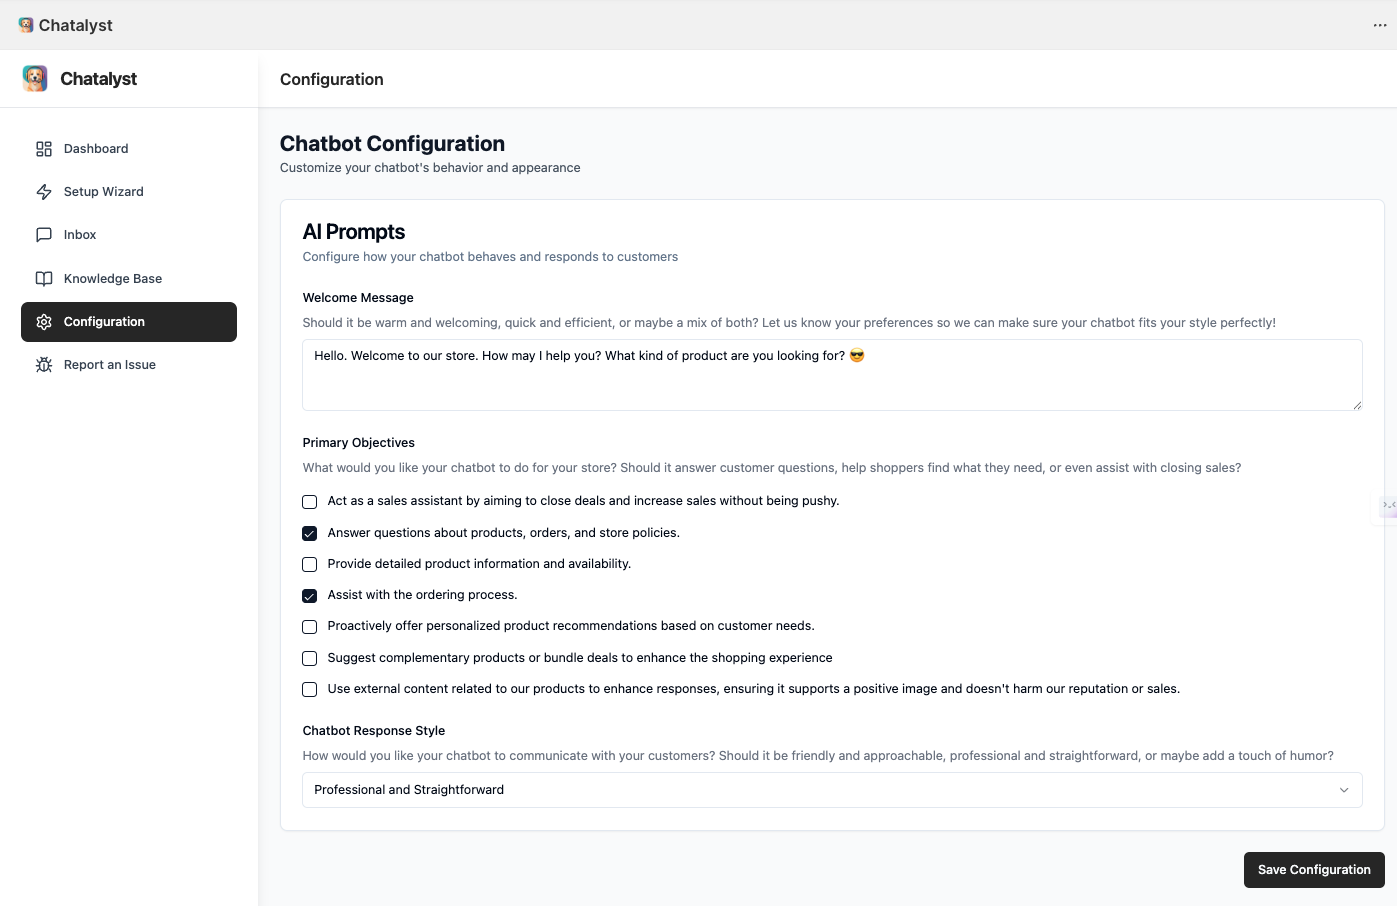Check provide detailed product information option

pyautogui.click(x=310, y=564)
